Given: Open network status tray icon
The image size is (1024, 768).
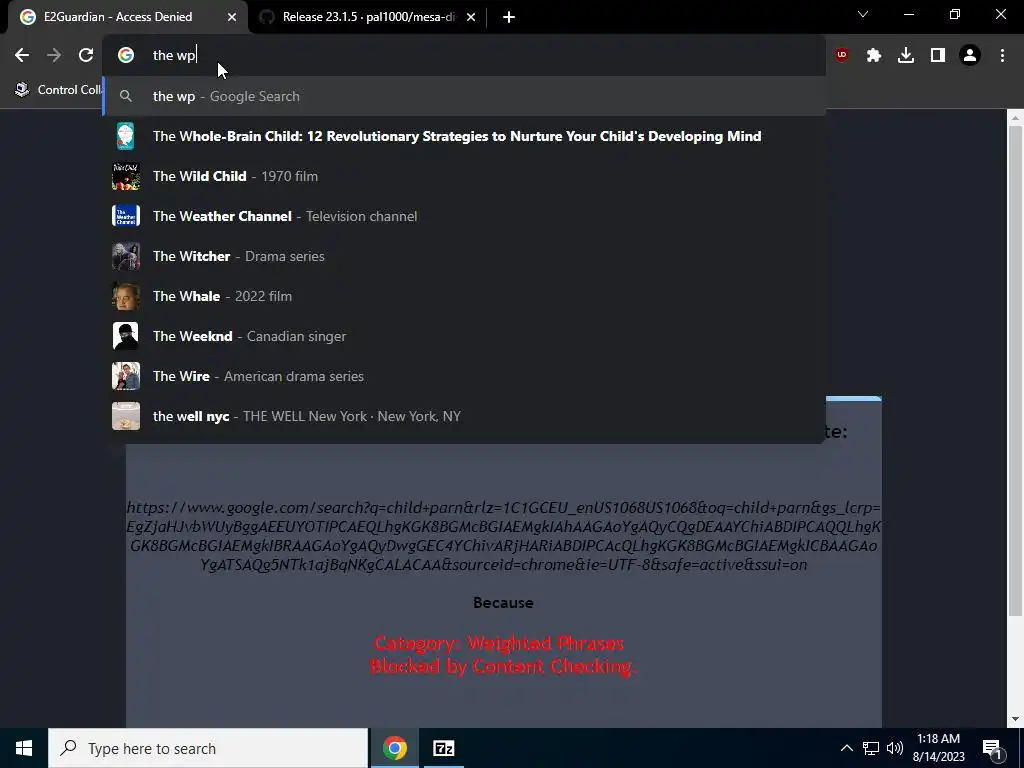Looking at the screenshot, I should tap(871, 748).
